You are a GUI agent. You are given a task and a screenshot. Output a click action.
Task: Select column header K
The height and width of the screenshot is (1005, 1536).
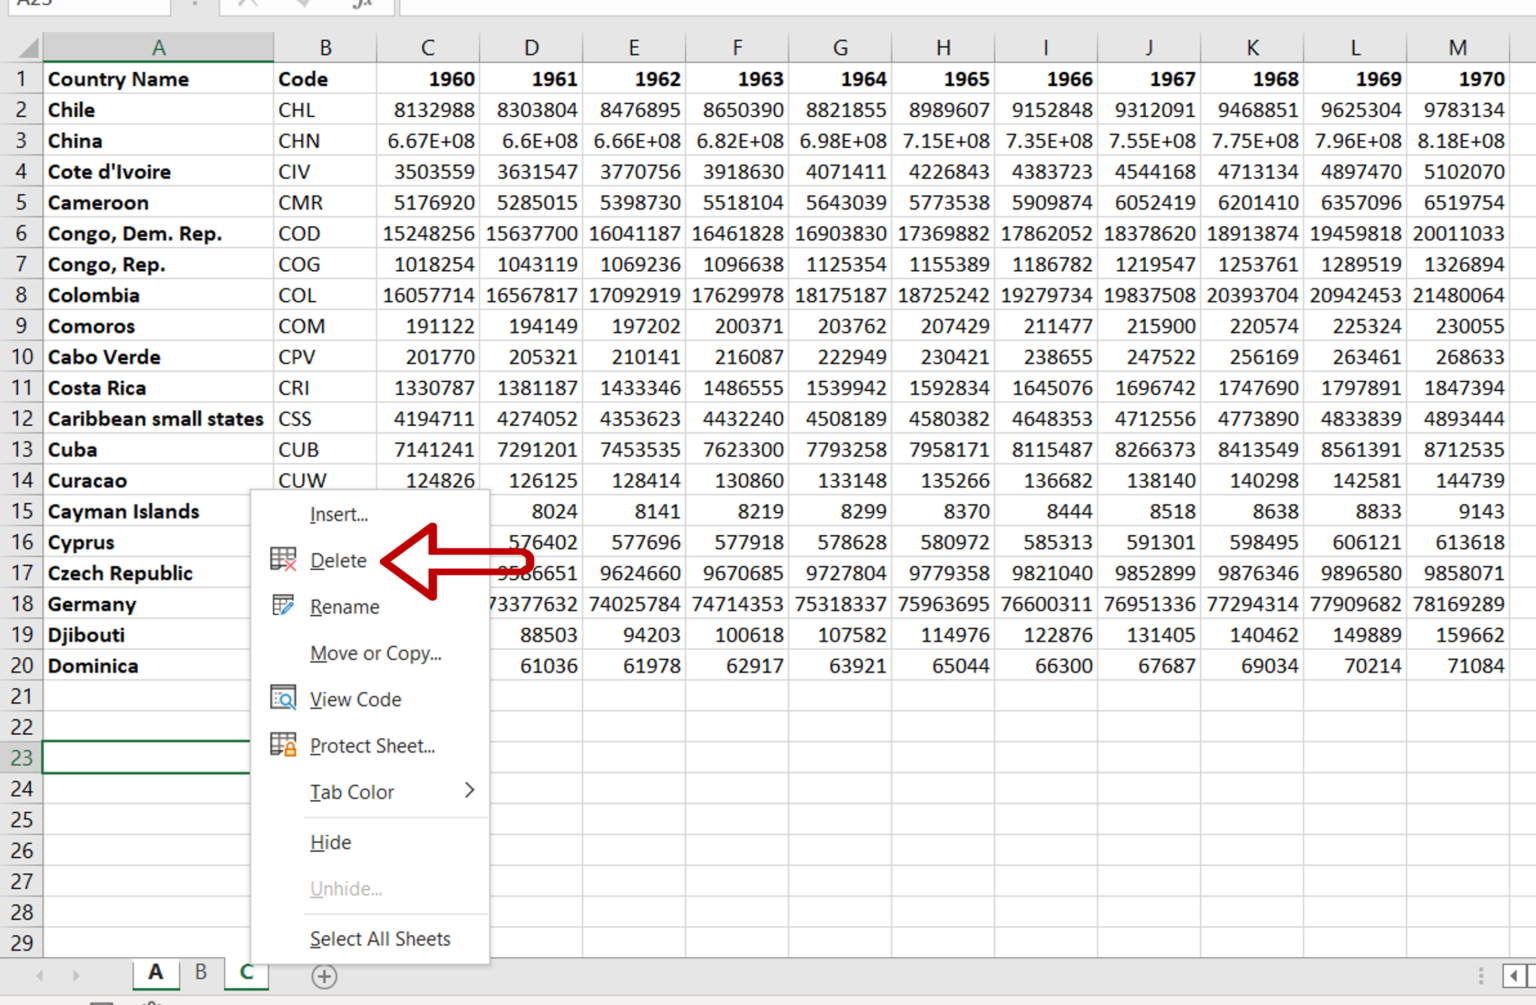[x=1252, y=47]
